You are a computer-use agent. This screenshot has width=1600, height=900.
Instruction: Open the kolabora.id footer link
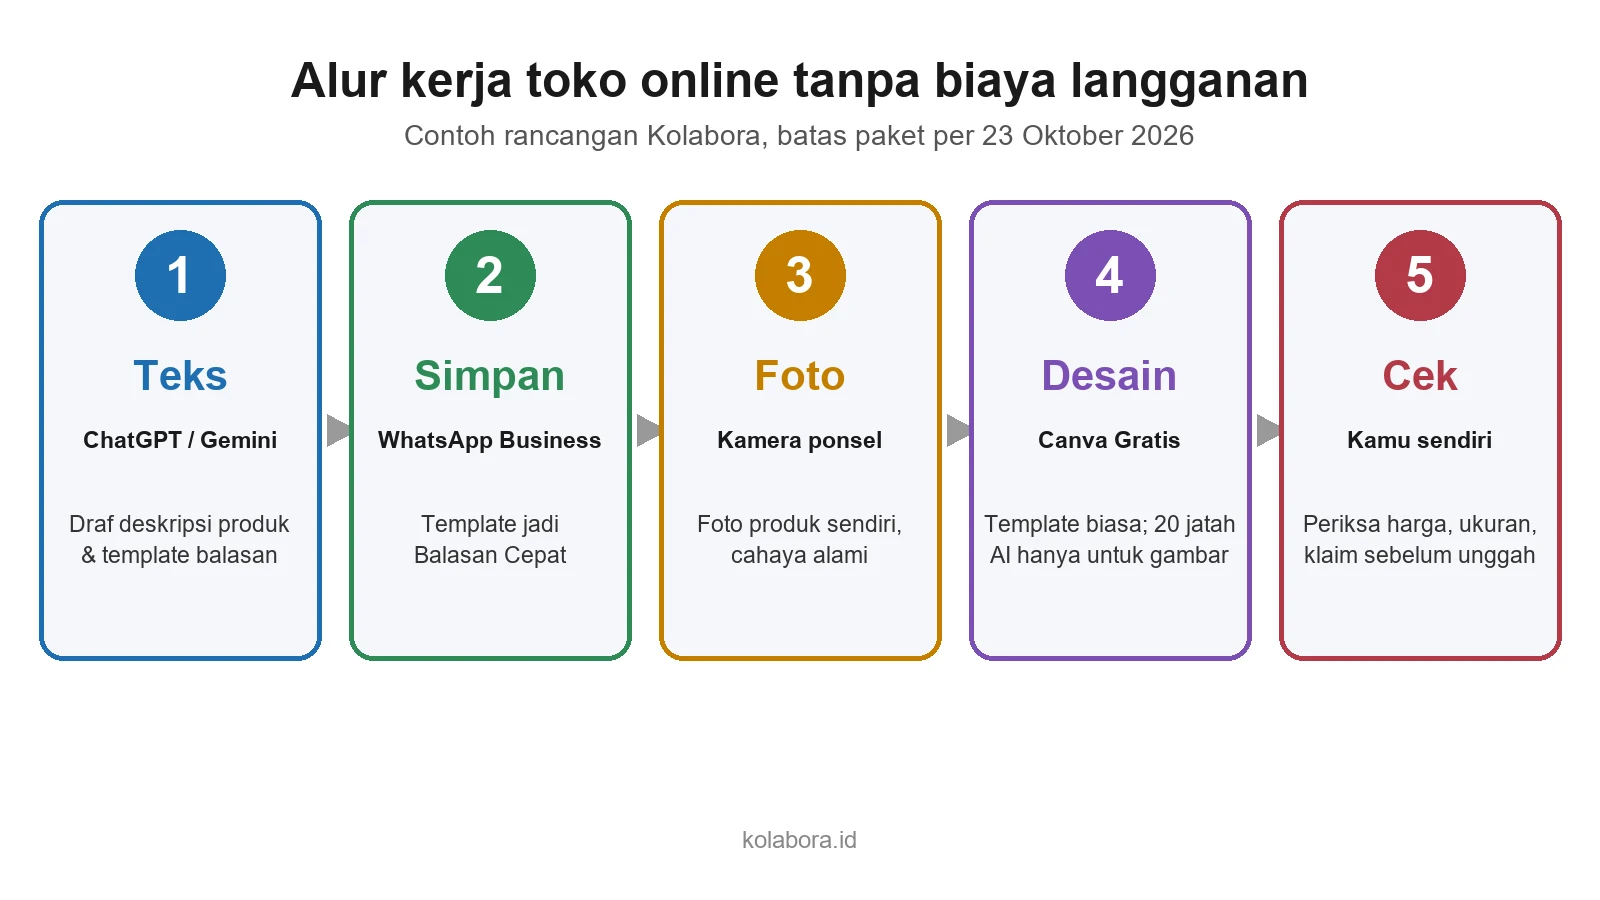pos(799,840)
